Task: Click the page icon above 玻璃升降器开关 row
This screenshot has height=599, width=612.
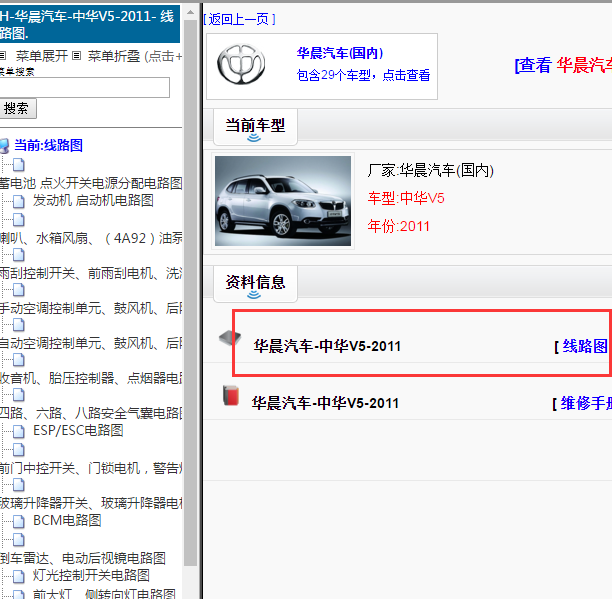Action: [18, 485]
